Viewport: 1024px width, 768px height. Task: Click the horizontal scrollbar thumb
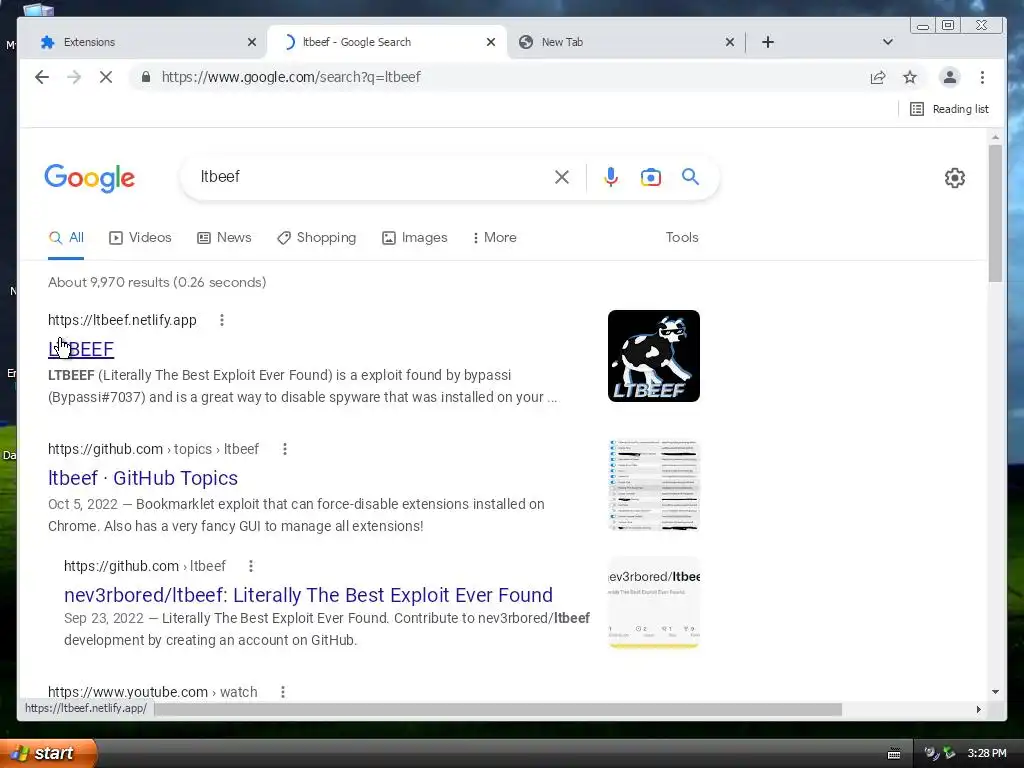point(498,709)
